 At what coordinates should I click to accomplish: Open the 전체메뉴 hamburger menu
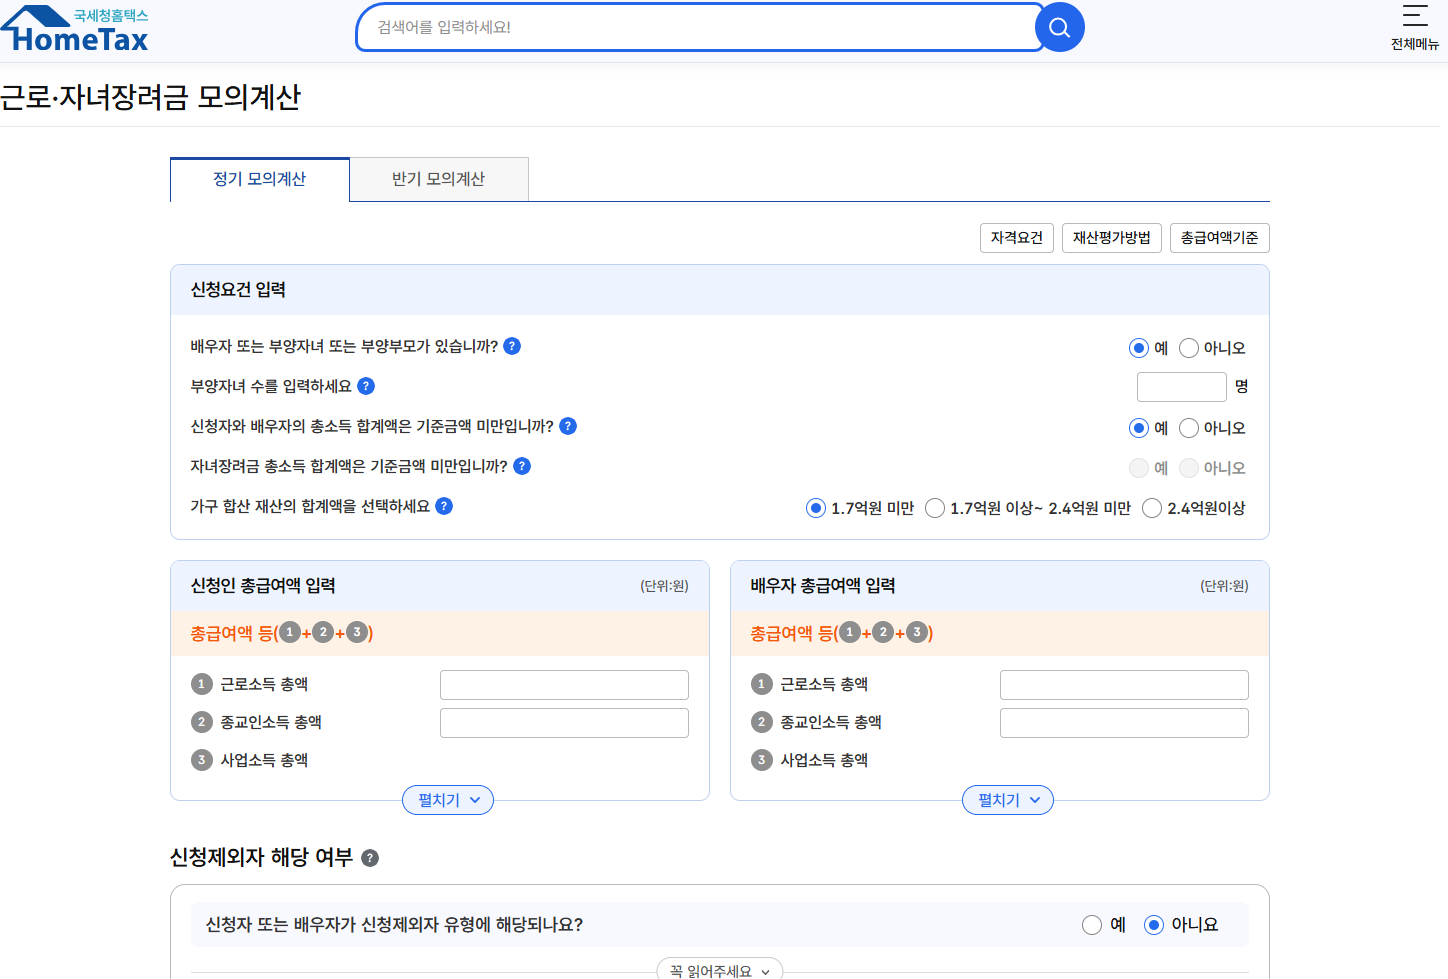tap(1415, 27)
